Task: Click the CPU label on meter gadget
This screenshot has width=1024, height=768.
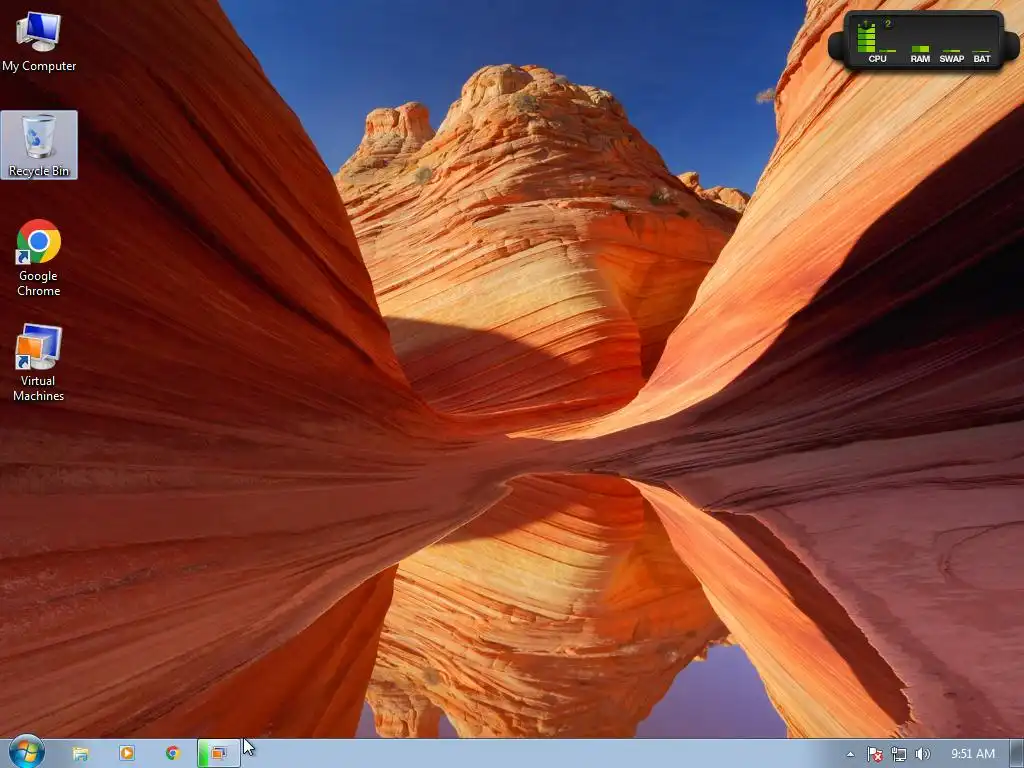Action: click(x=877, y=59)
